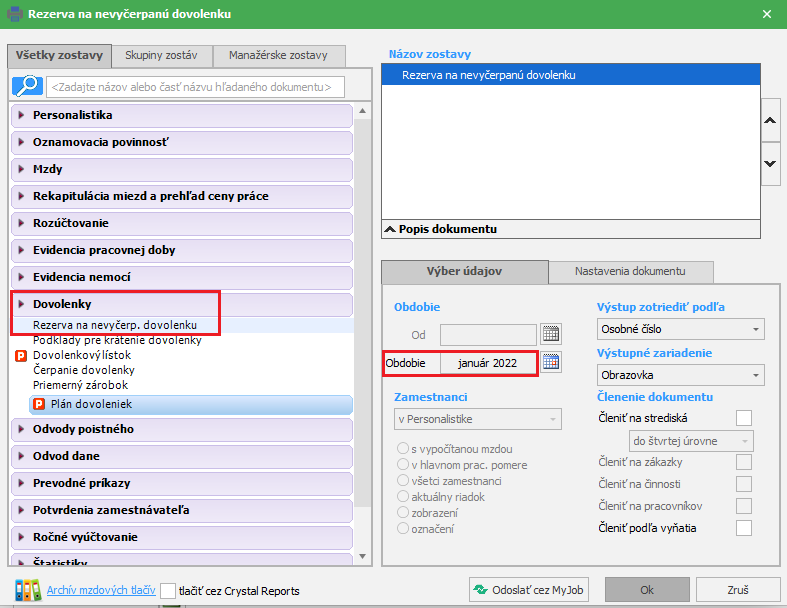Viewport: 787px width, 608px height.
Task: Expand the Evidencia nemocí group
Action: (182, 277)
